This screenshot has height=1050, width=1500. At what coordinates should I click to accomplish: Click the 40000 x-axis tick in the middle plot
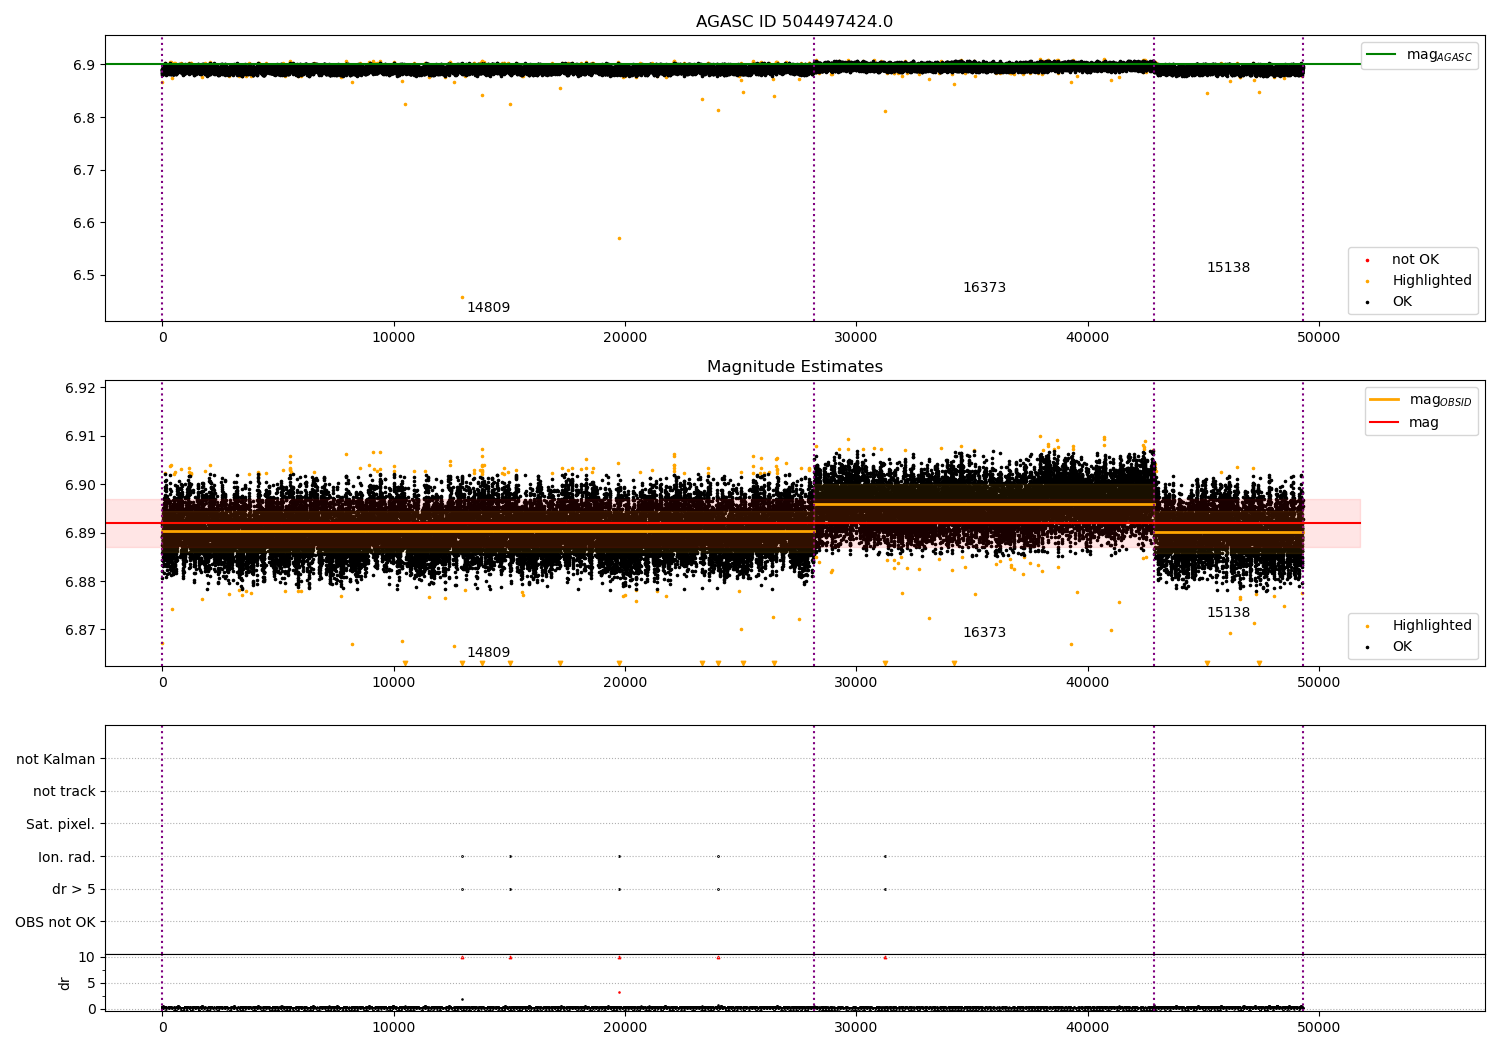(1087, 682)
